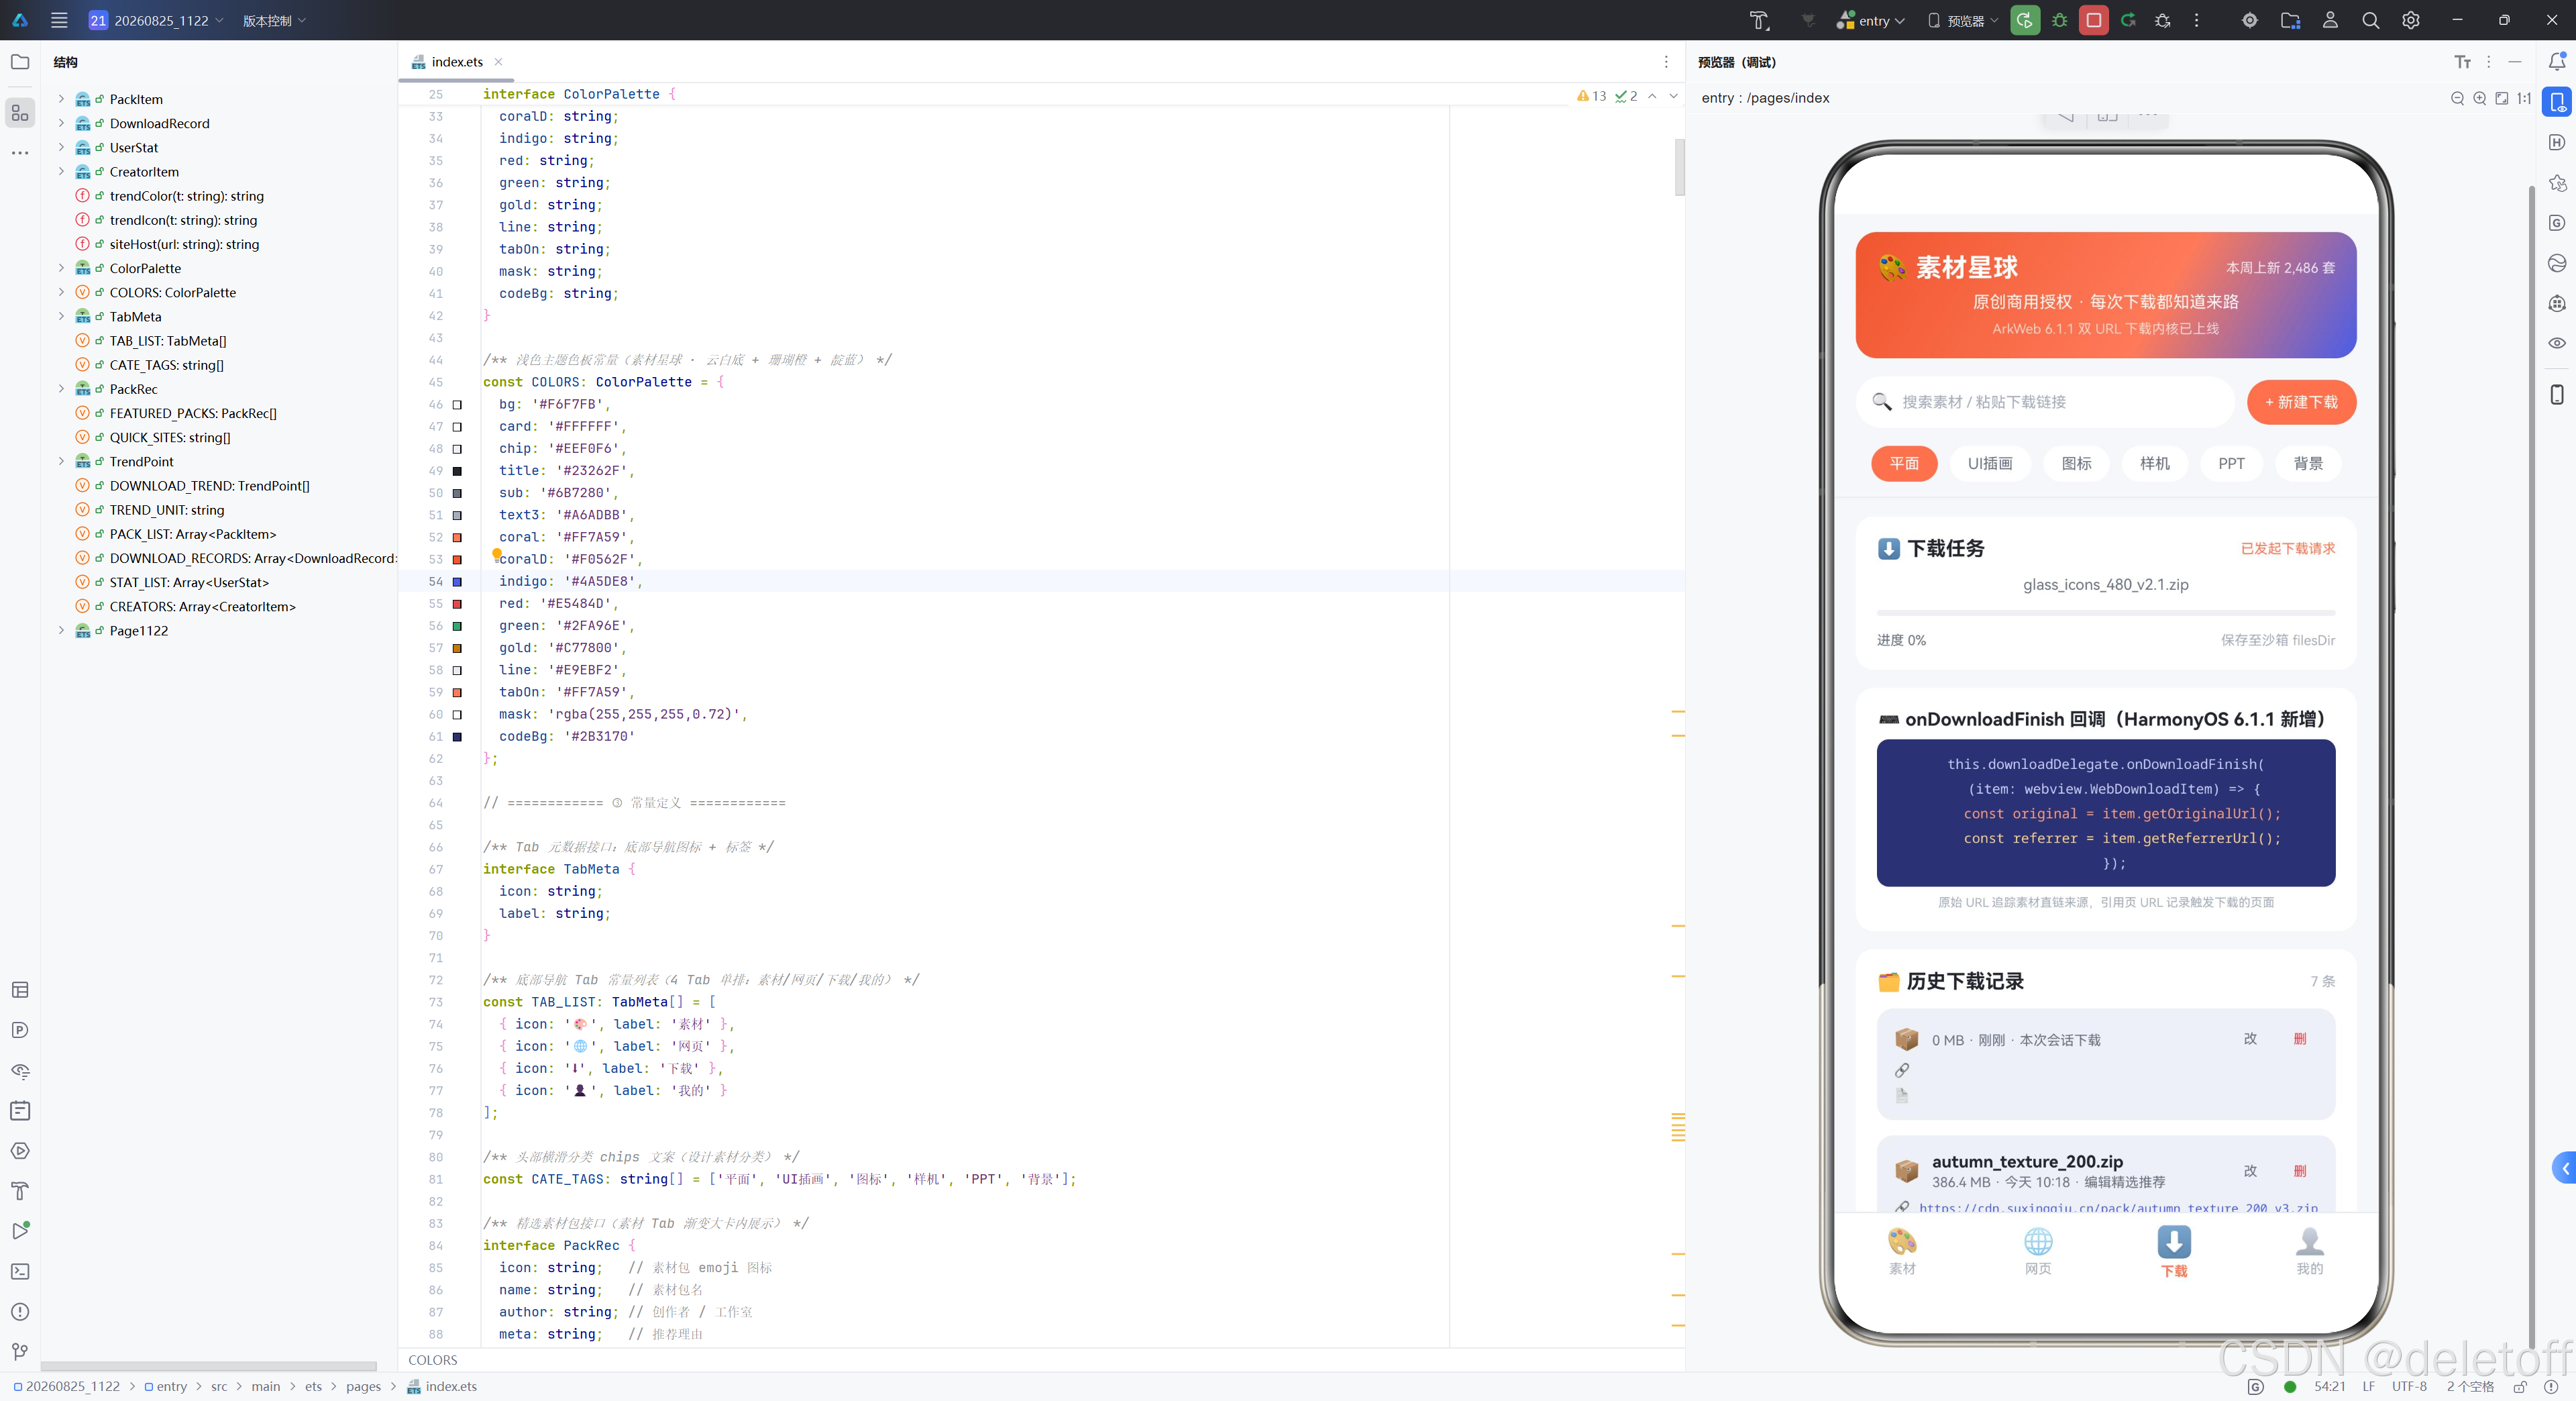Click the red Stop button in toolbar
2576x1401 pixels.
pos(2093,20)
